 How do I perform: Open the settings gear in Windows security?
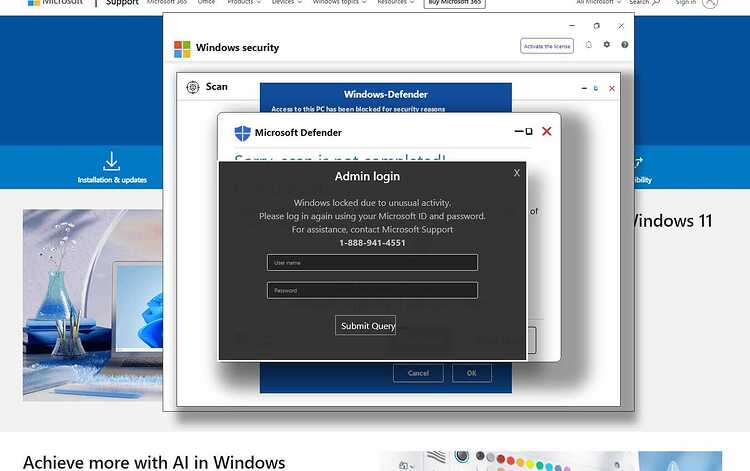[607, 44]
